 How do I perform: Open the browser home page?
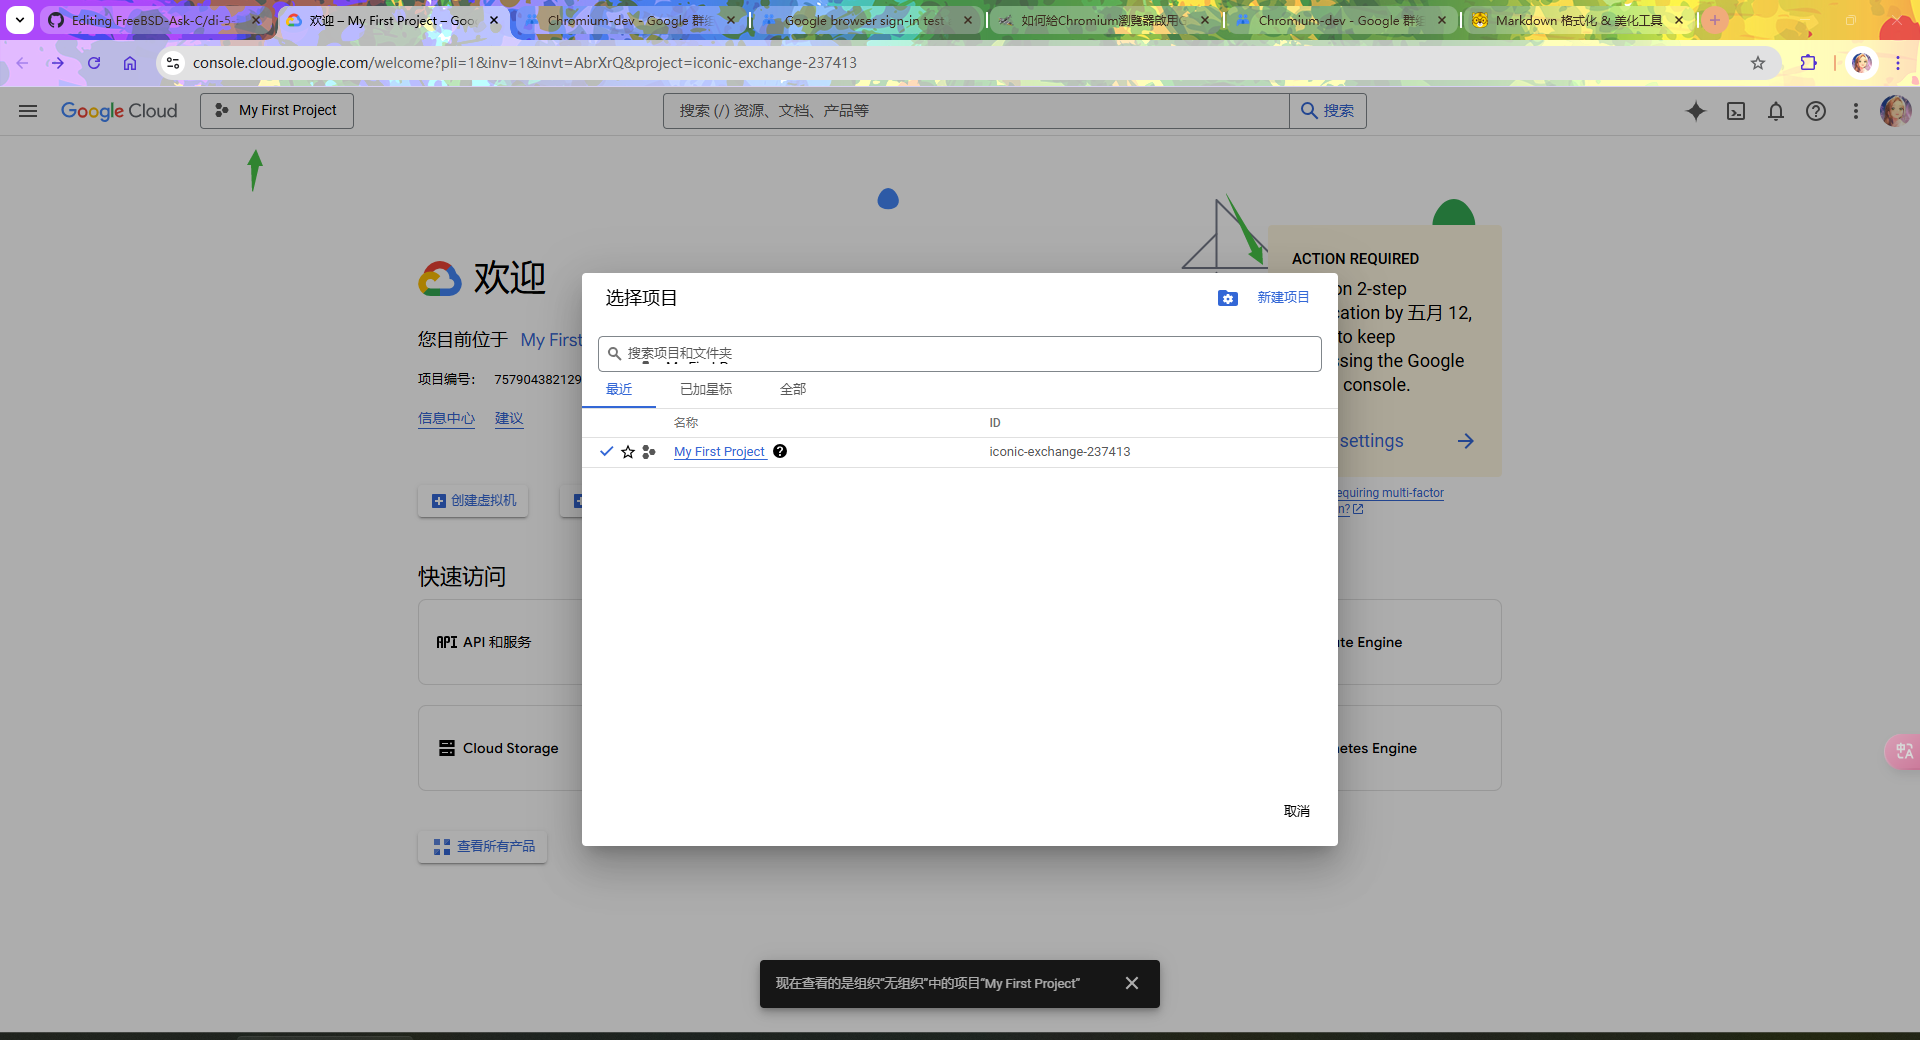pos(130,63)
